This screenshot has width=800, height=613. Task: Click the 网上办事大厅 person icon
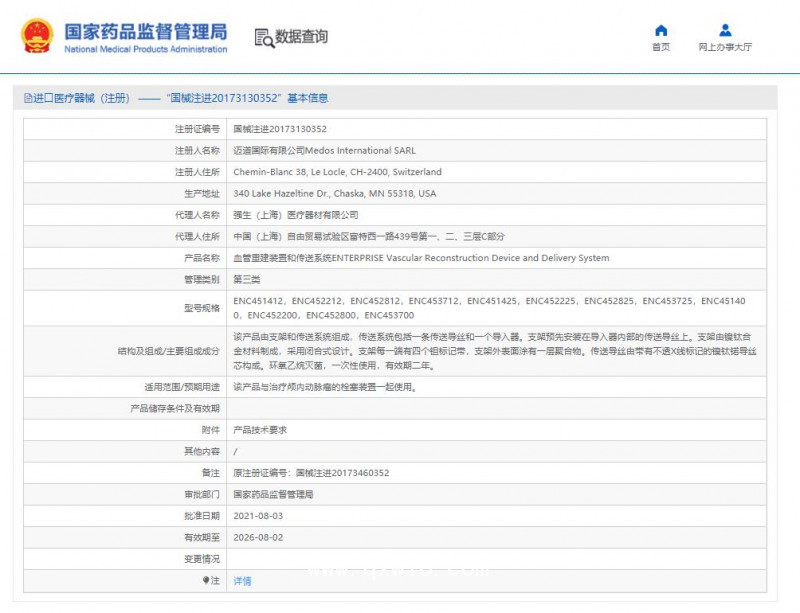pos(724,28)
